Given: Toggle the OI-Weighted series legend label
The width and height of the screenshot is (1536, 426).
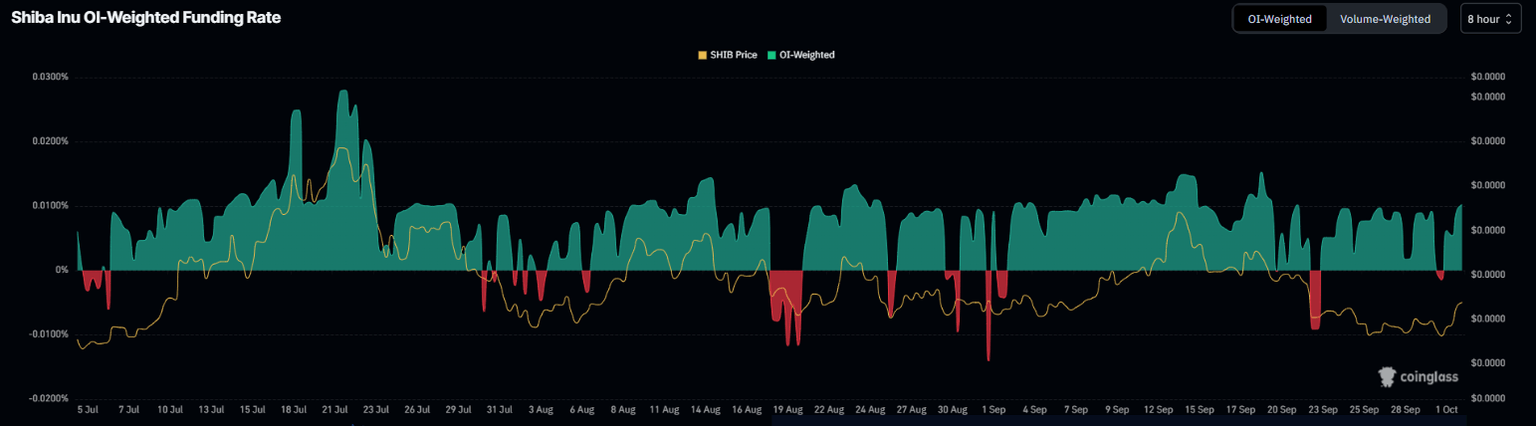Looking at the screenshot, I should pyautogui.click(x=806, y=55).
